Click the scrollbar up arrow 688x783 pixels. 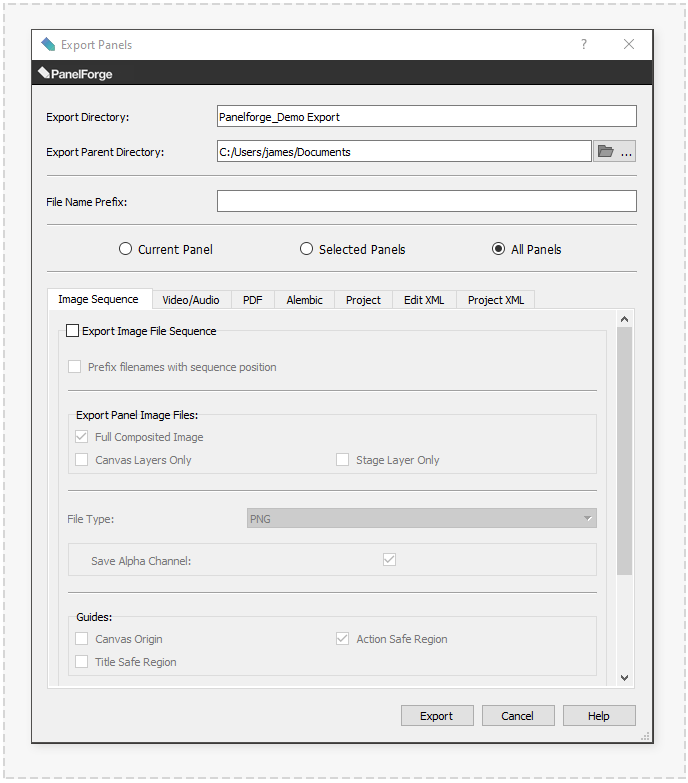pos(624,319)
